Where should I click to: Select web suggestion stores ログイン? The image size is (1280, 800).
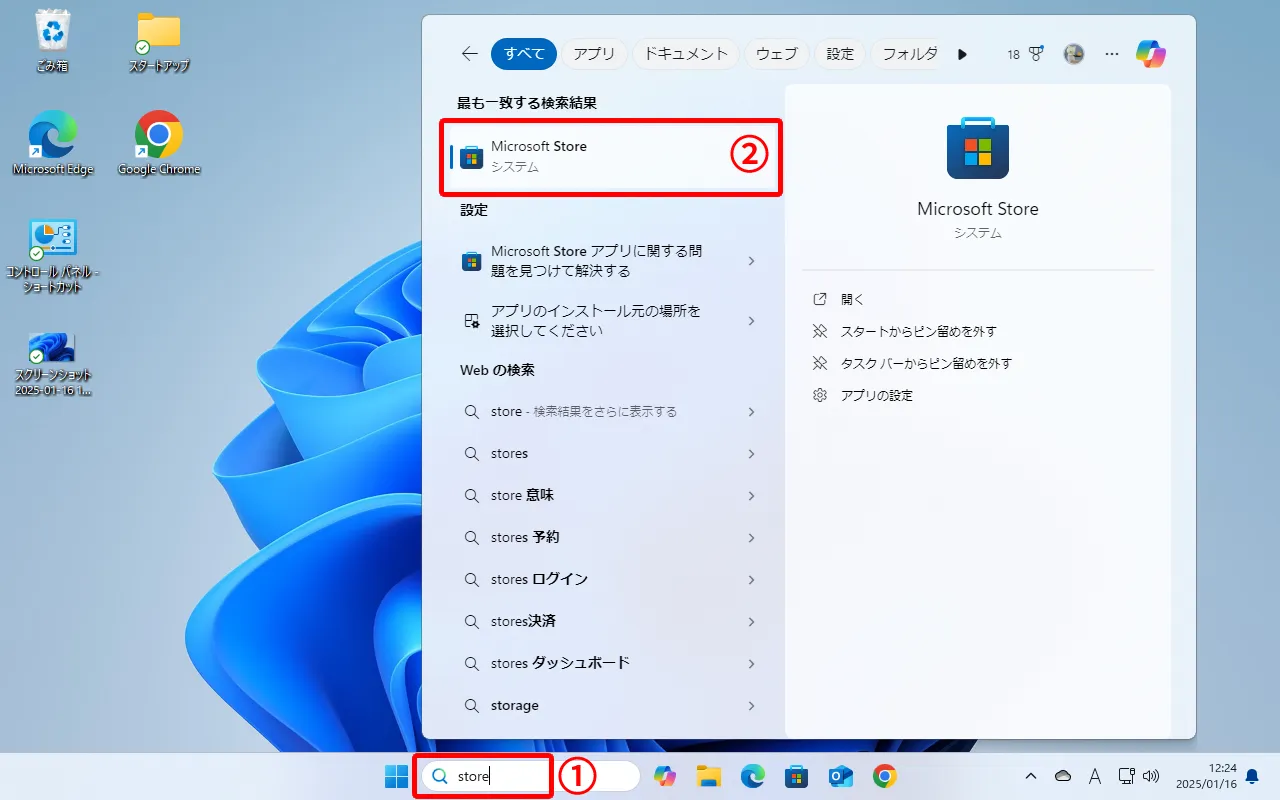[x=611, y=580]
